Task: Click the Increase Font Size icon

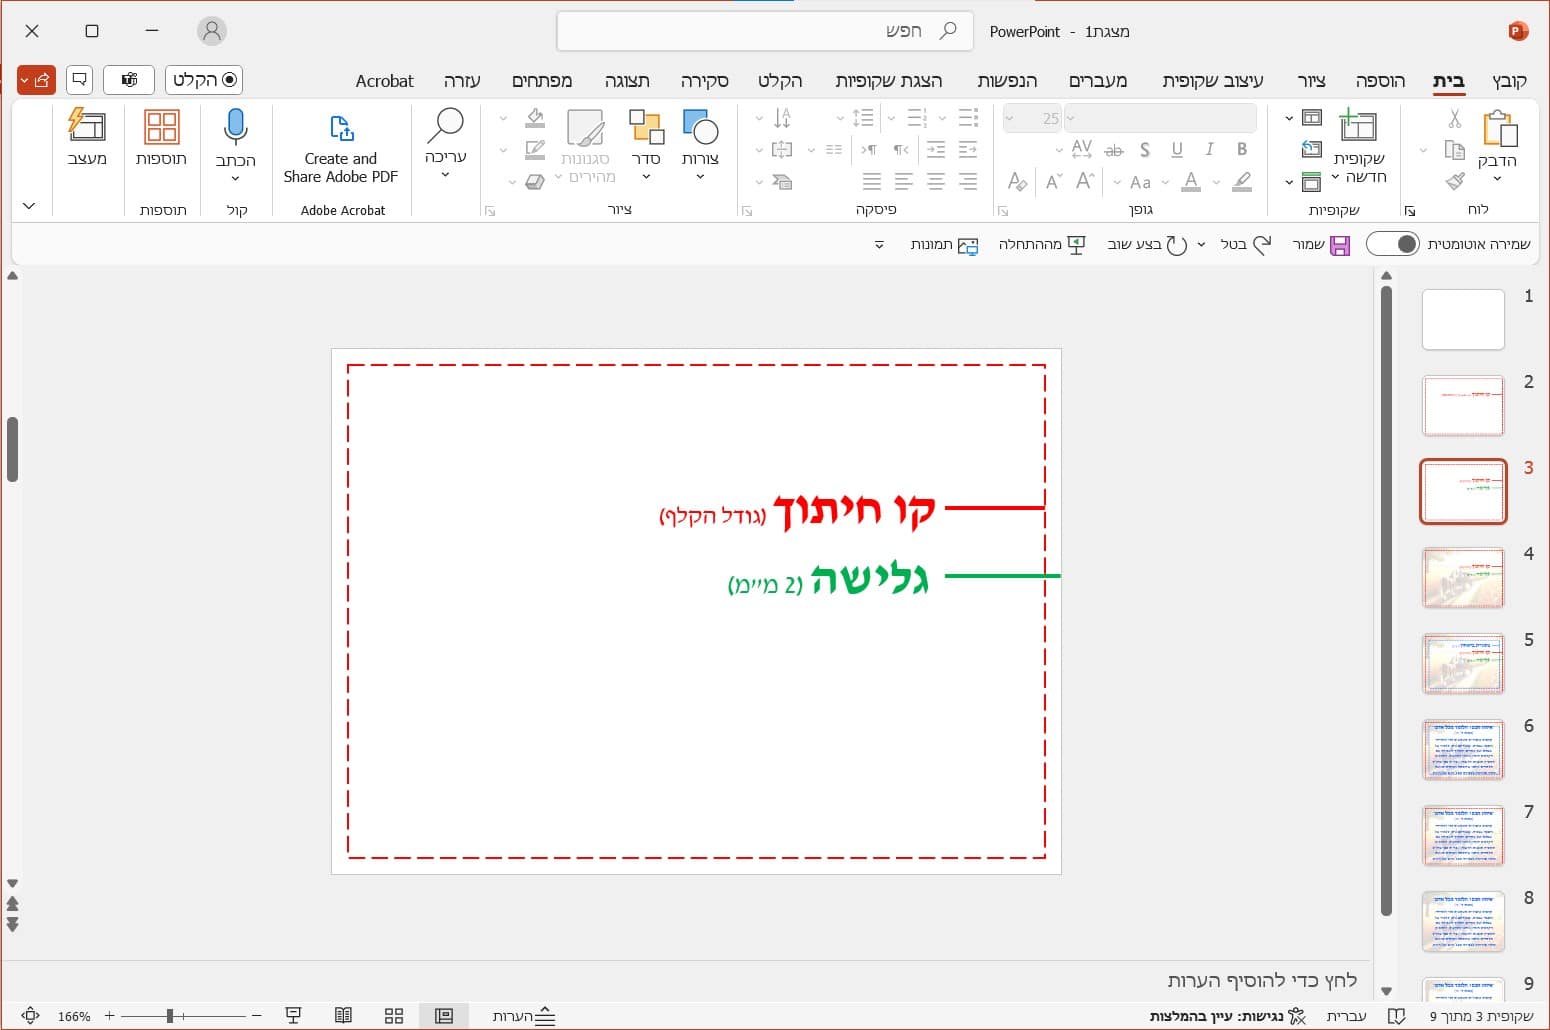Action: (1085, 181)
